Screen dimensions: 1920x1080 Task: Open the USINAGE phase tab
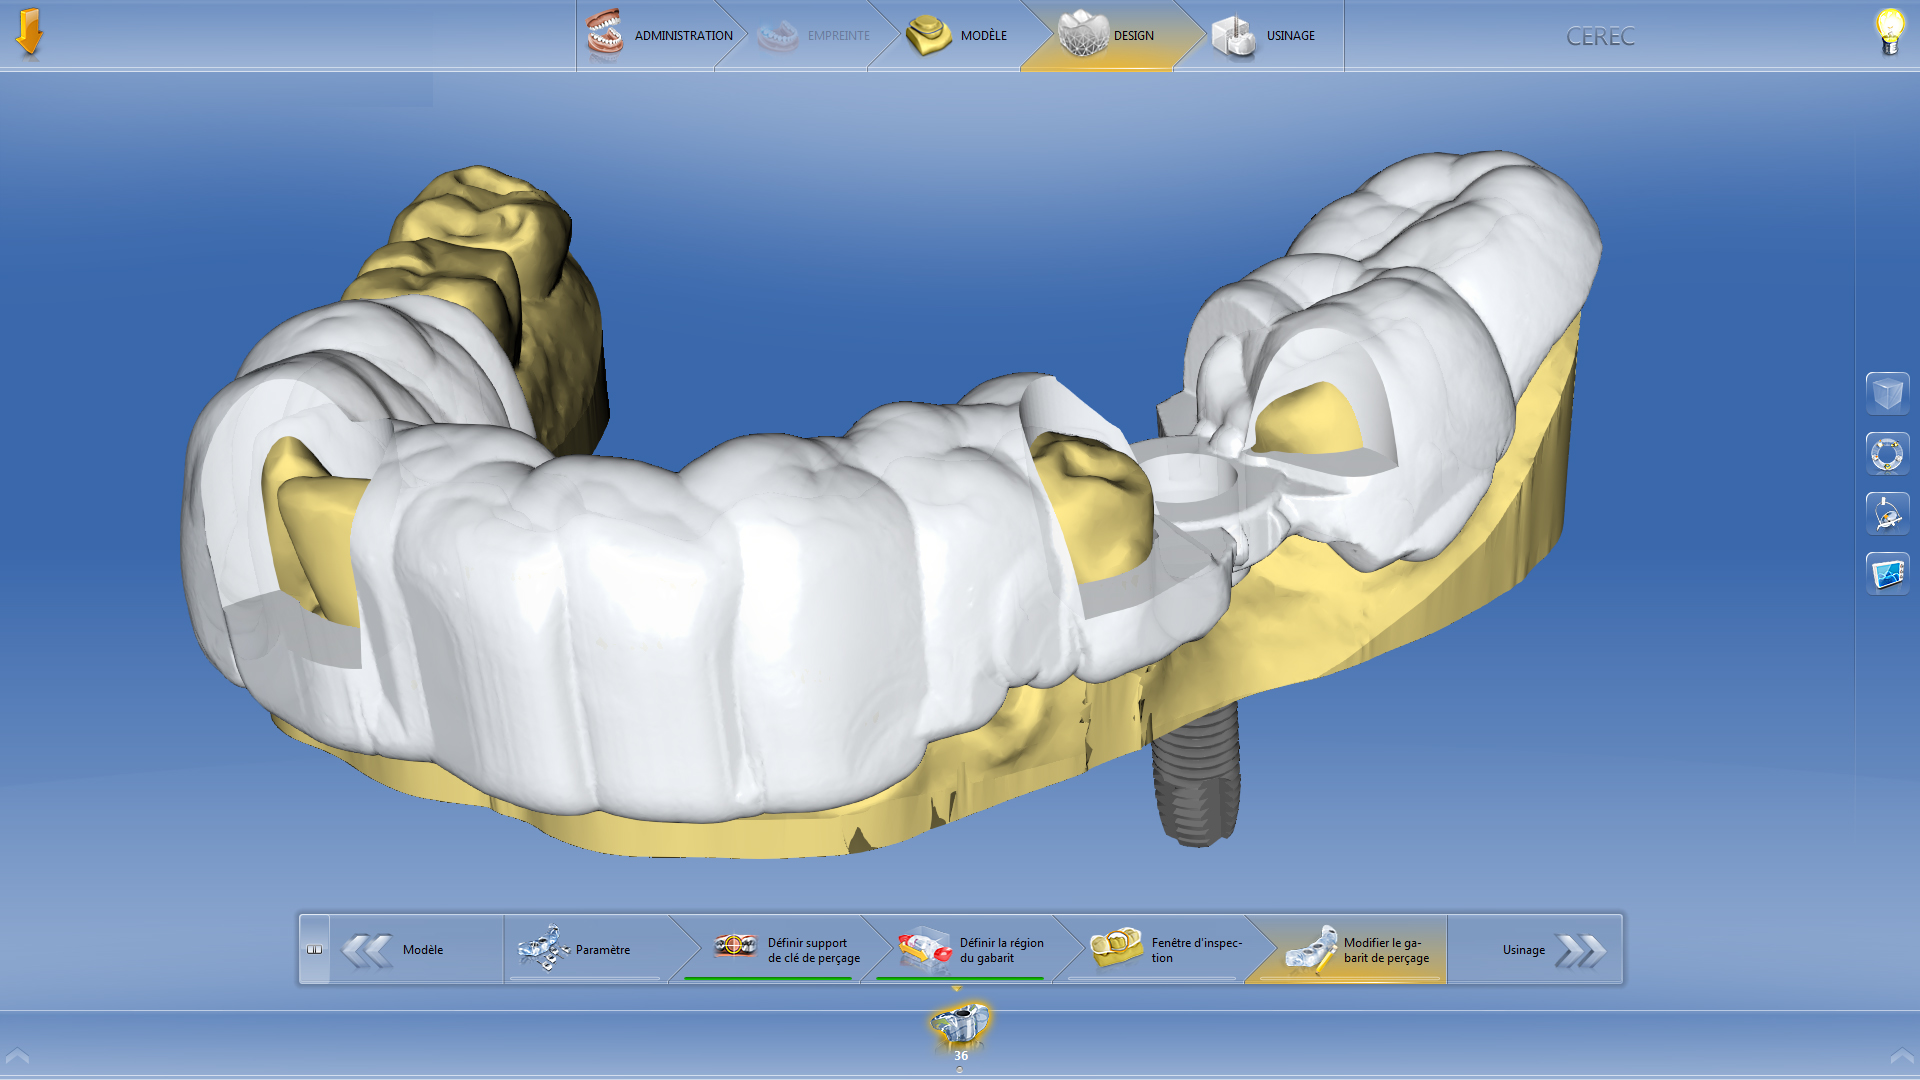coord(1290,35)
